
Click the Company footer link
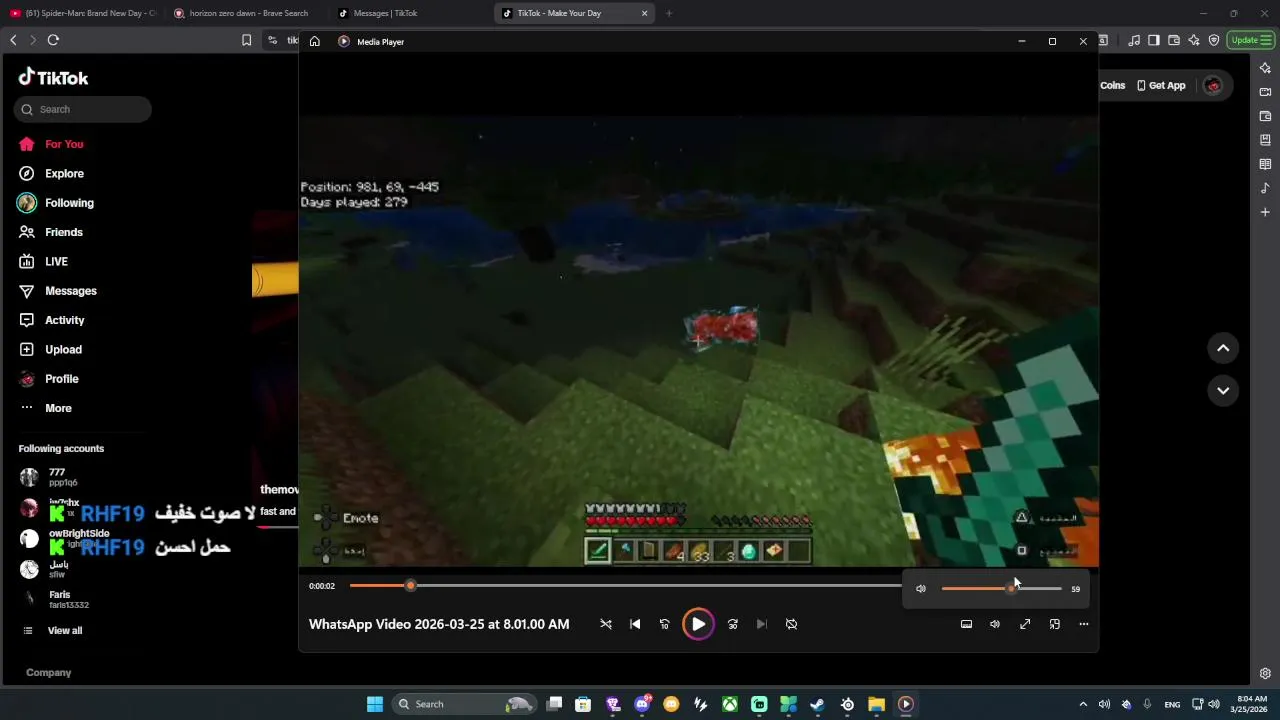[x=48, y=672]
